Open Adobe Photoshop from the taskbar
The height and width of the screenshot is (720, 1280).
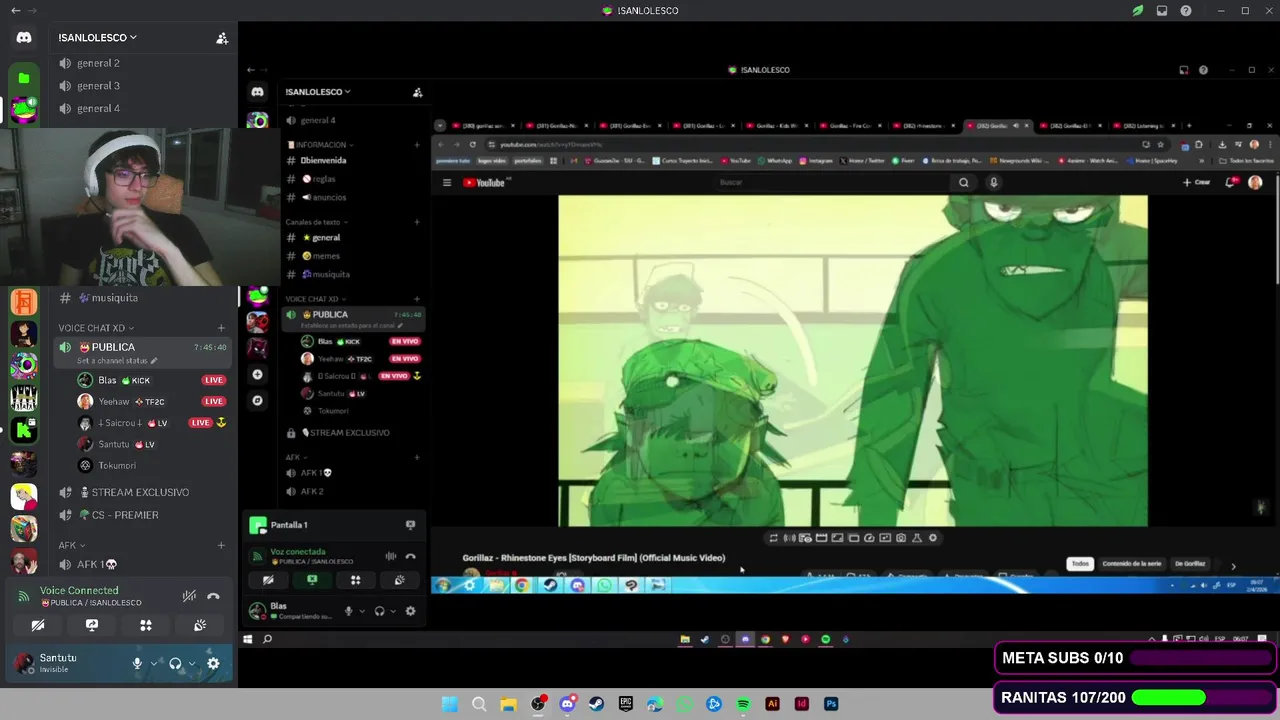(x=831, y=704)
